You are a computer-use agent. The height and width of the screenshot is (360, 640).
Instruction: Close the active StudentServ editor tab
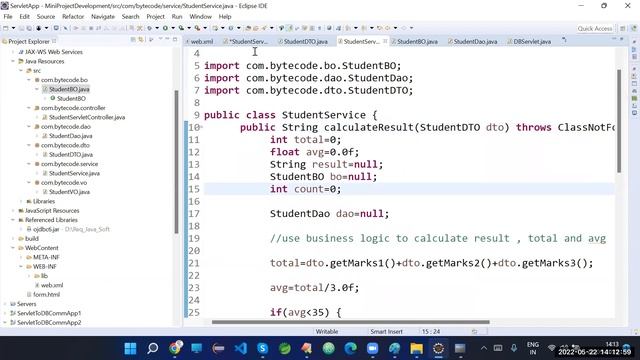click(x=385, y=41)
